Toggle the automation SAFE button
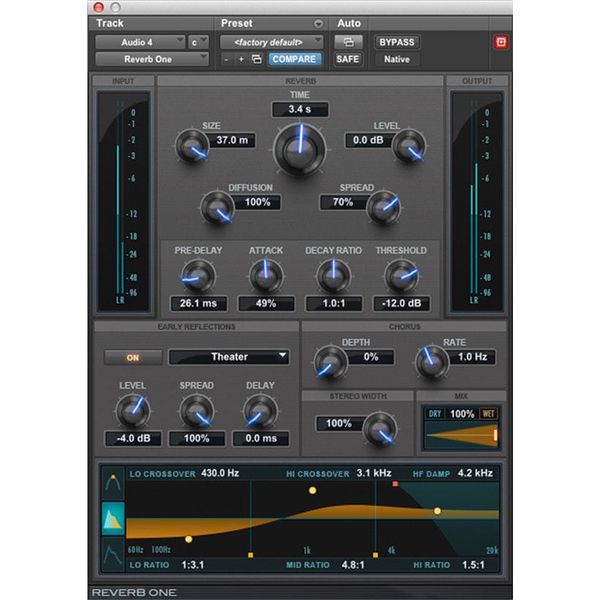This screenshot has width=600, height=600. (348, 59)
